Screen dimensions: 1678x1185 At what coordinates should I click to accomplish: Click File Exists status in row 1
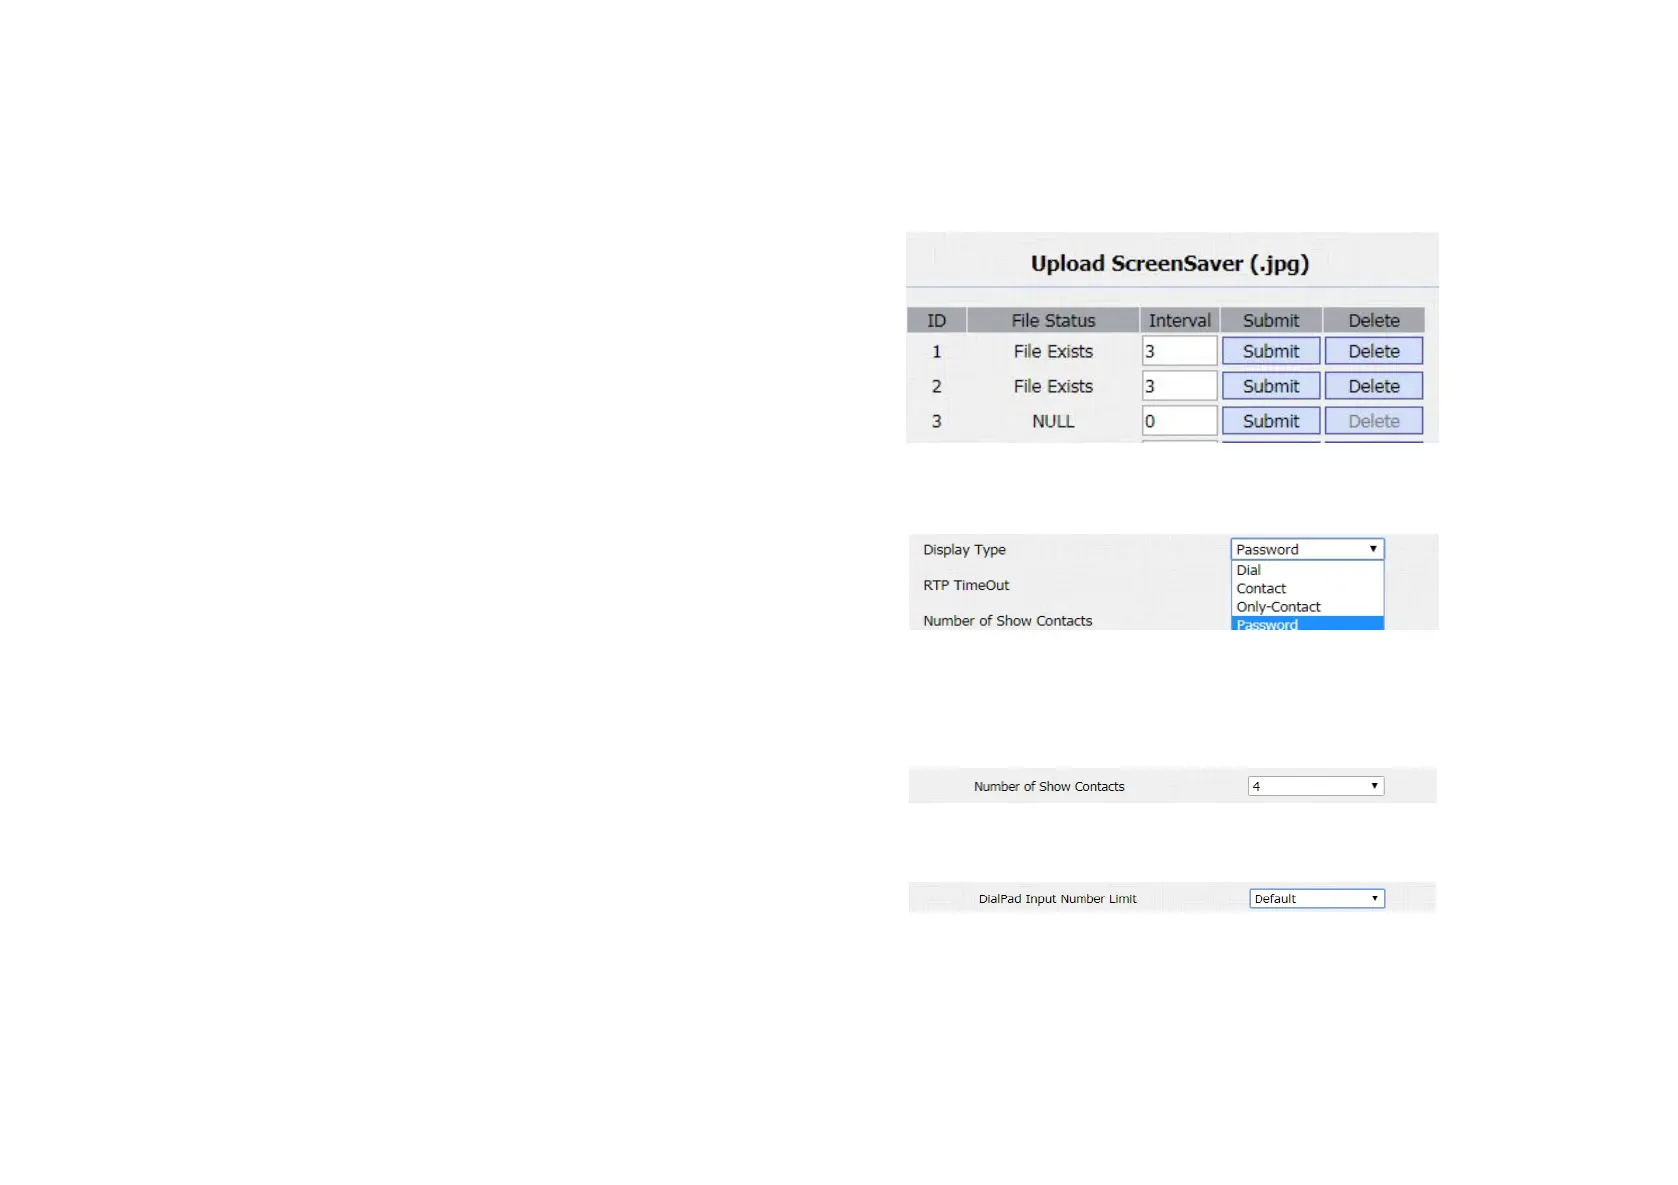click(x=1053, y=351)
